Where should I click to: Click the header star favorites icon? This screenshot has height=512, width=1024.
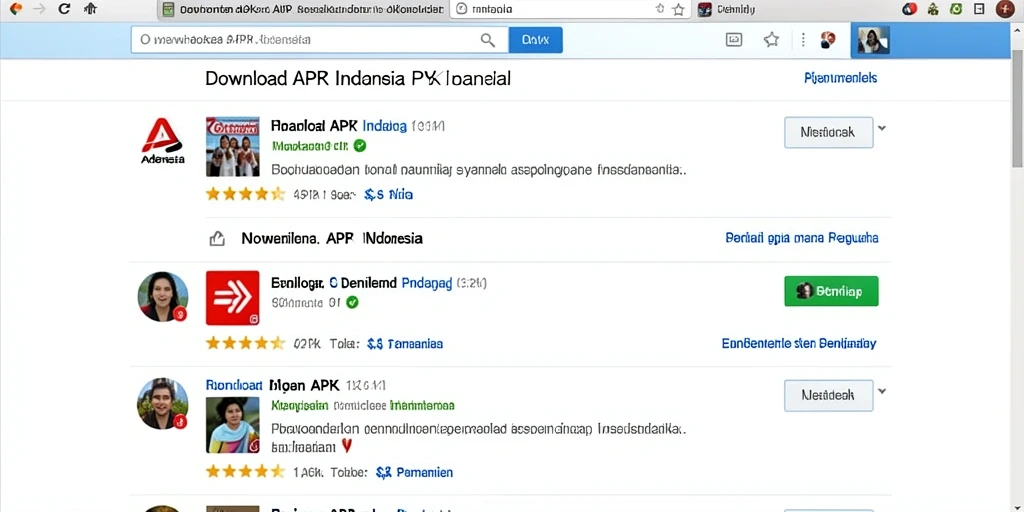coord(771,40)
